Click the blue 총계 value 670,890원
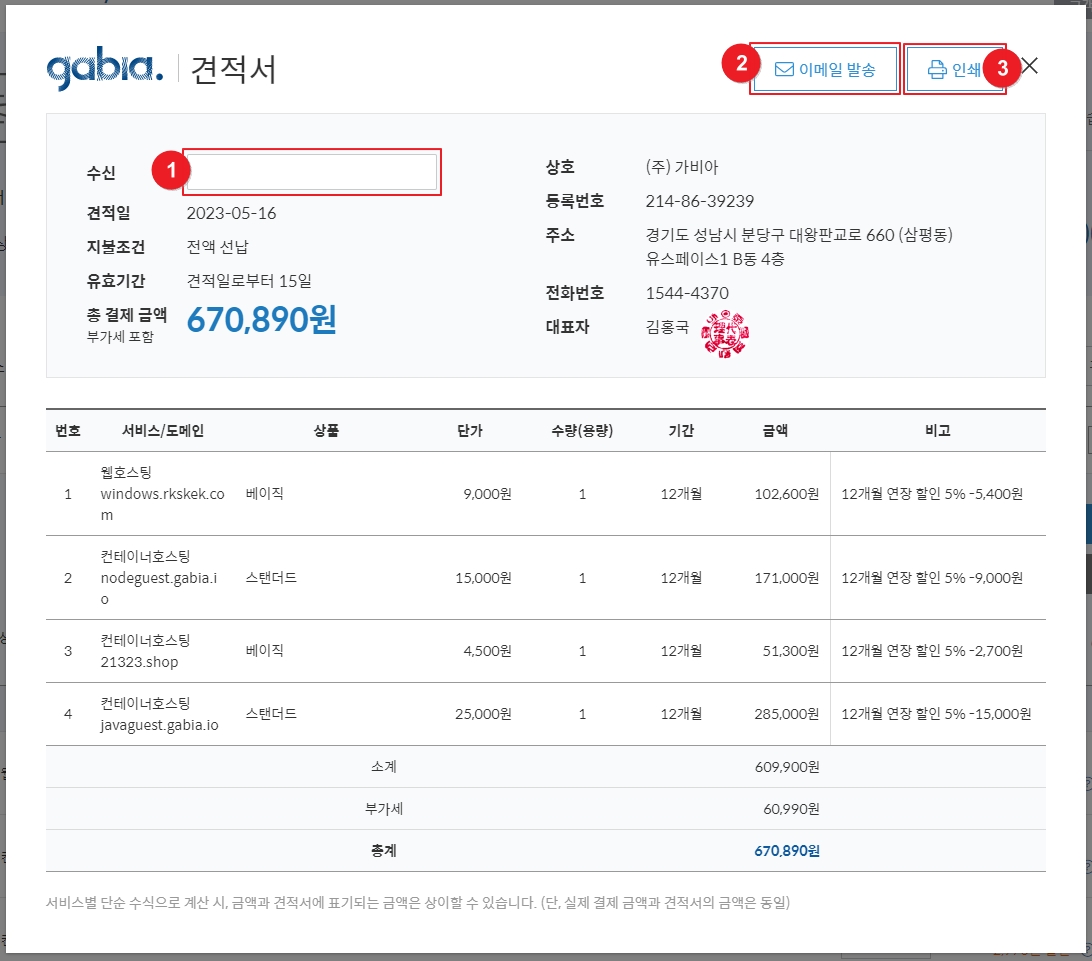The image size is (1092, 961). [787, 851]
